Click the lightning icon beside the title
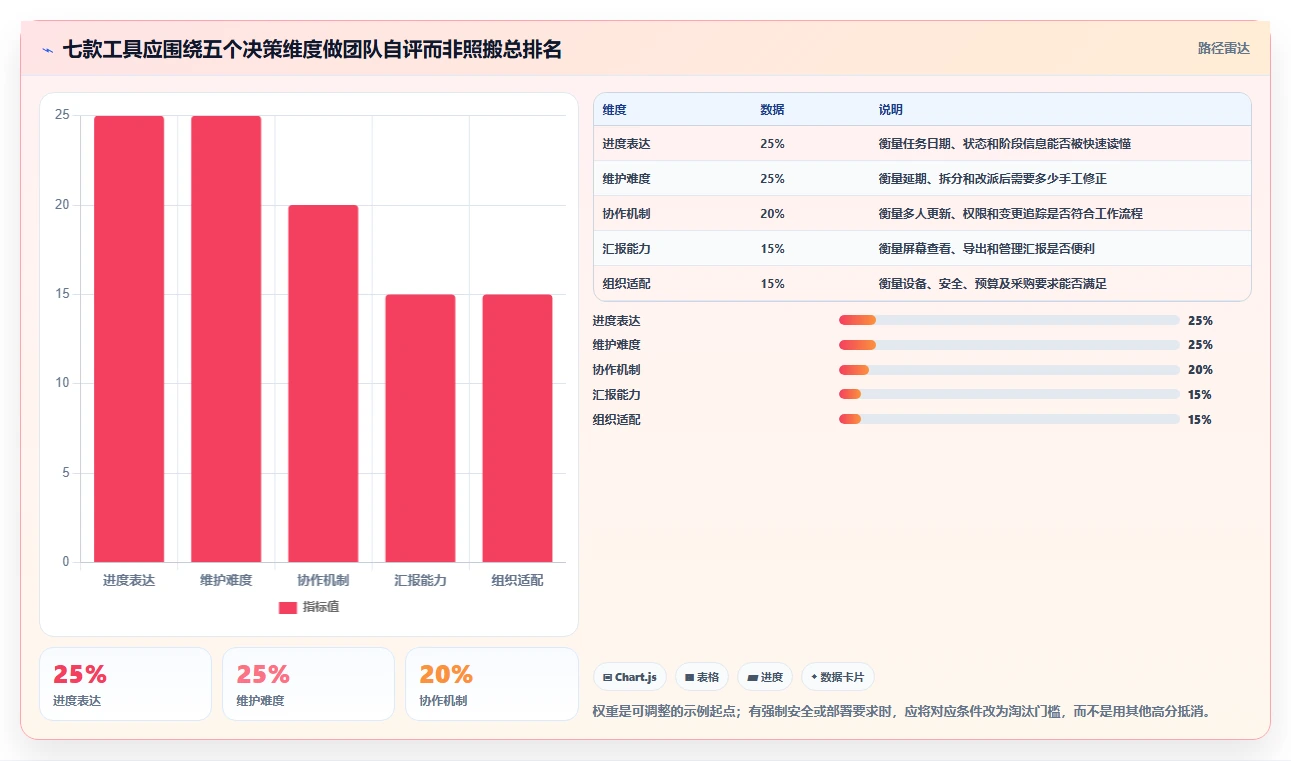The image size is (1291, 761). [47, 50]
